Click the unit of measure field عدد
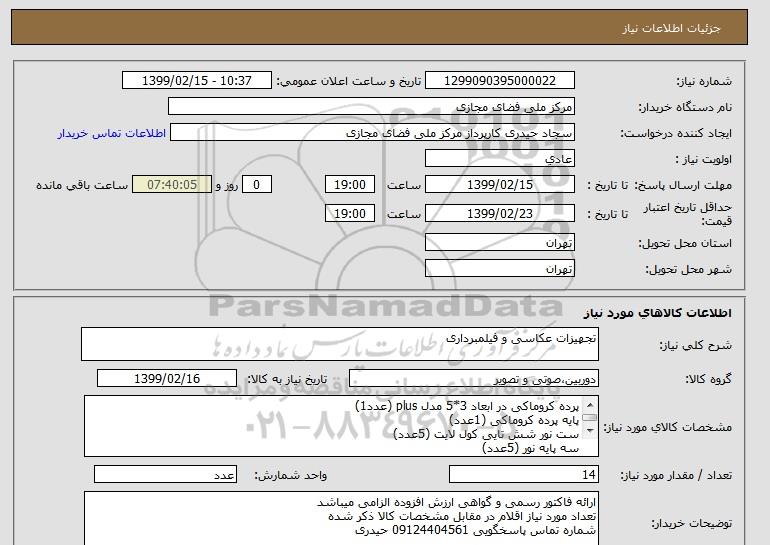Image resolution: width=770 pixels, height=545 pixels. [165, 475]
